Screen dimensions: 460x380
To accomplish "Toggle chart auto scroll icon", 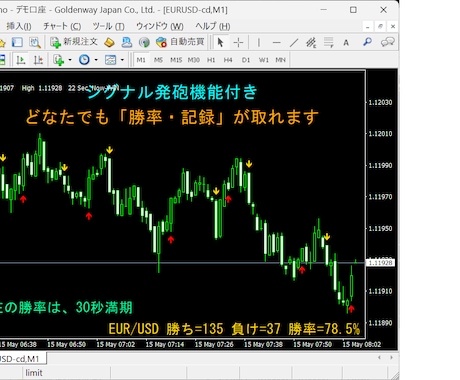I will coord(21,60).
